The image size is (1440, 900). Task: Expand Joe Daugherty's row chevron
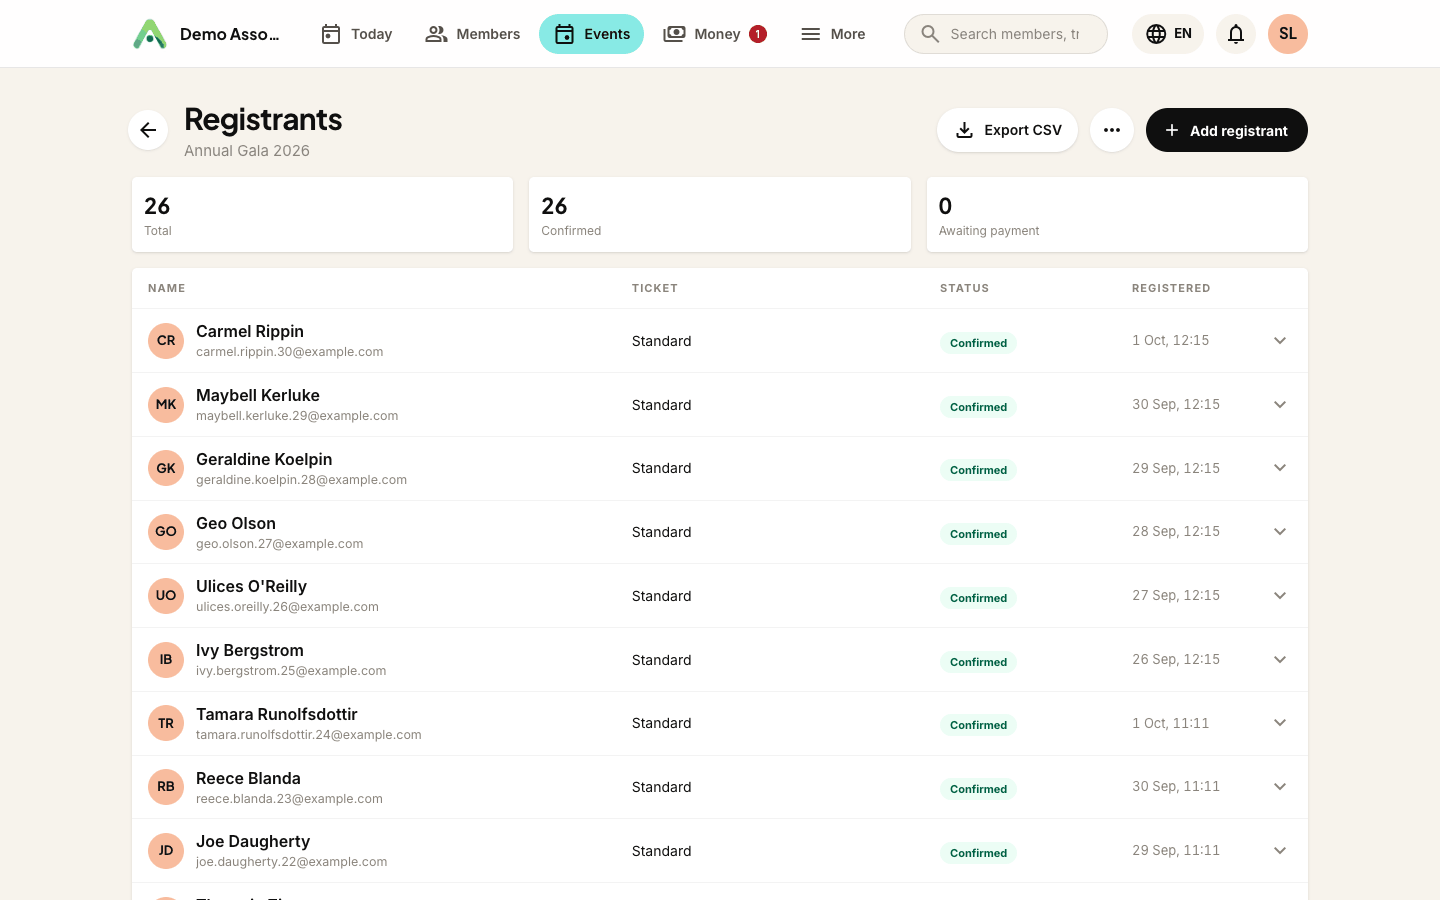click(x=1280, y=851)
